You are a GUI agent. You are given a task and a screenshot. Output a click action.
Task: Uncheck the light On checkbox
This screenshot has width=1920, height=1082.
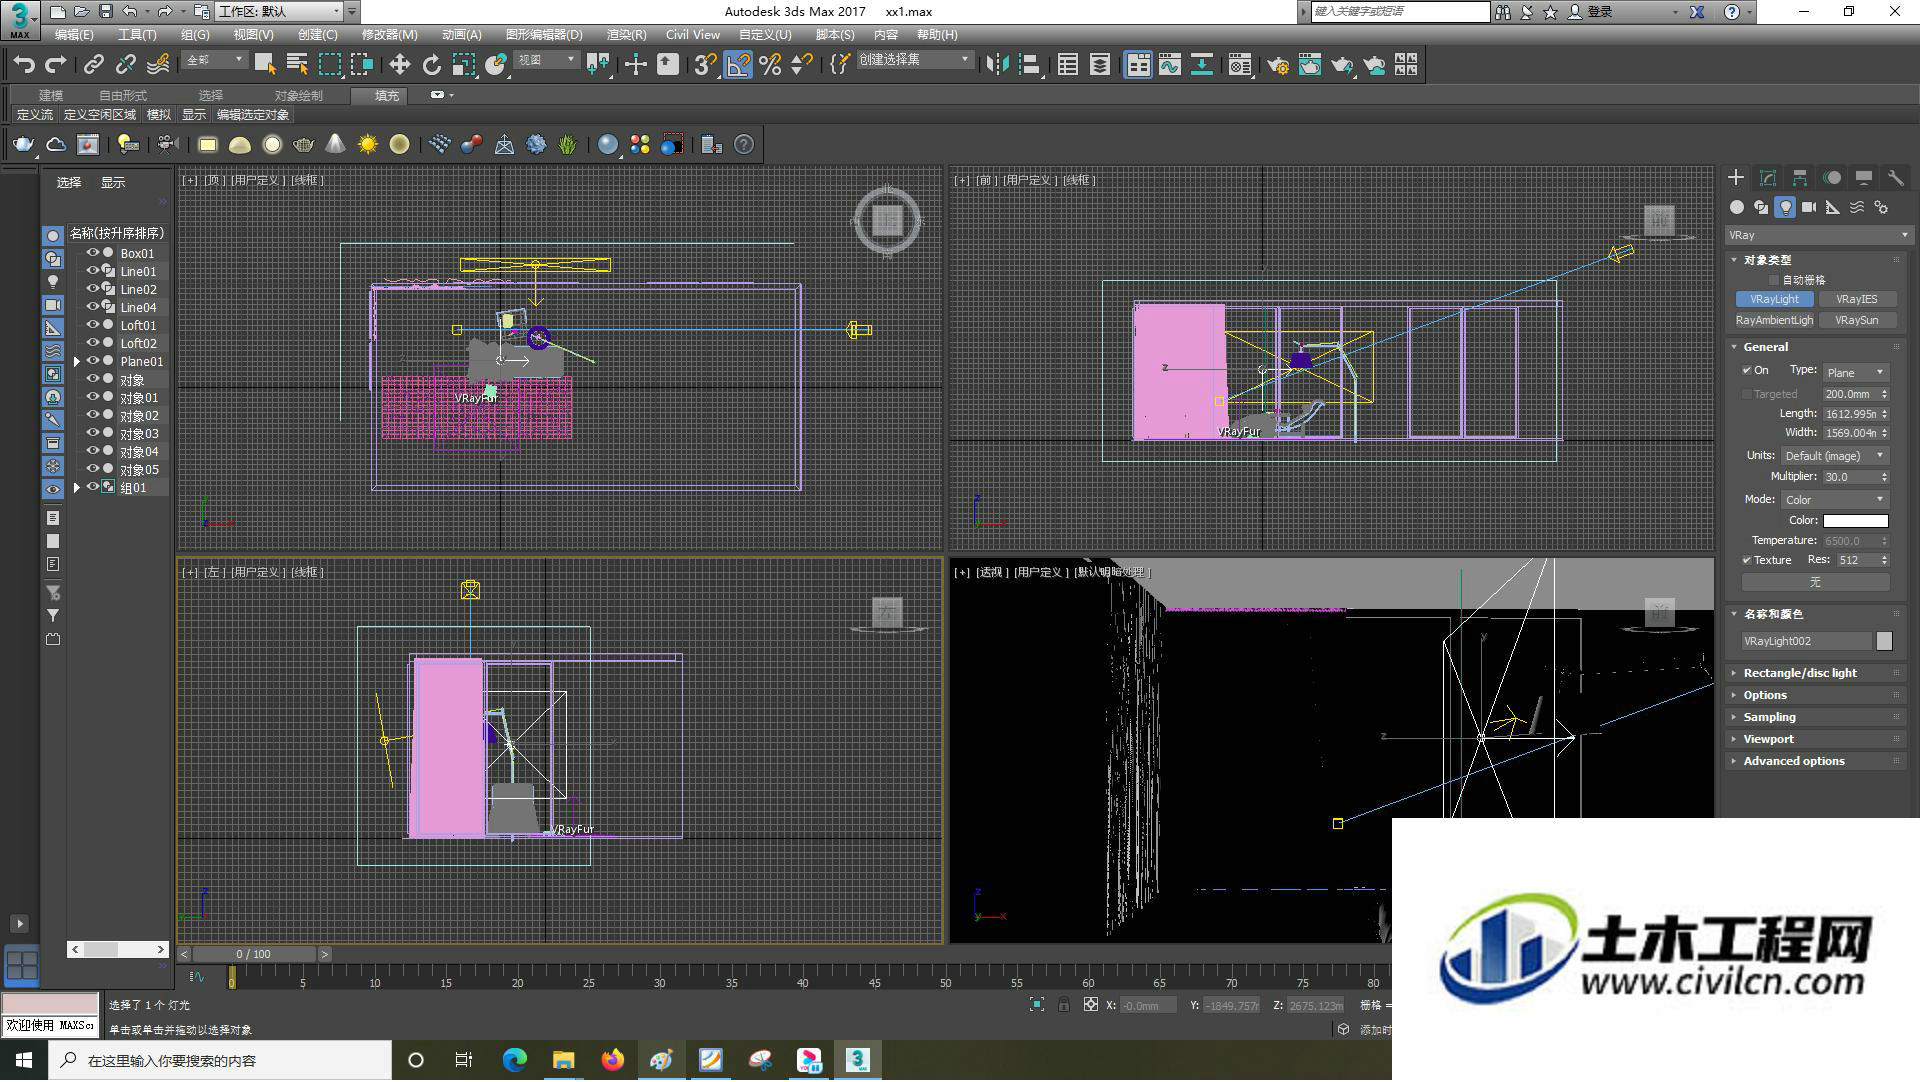tap(1747, 370)
